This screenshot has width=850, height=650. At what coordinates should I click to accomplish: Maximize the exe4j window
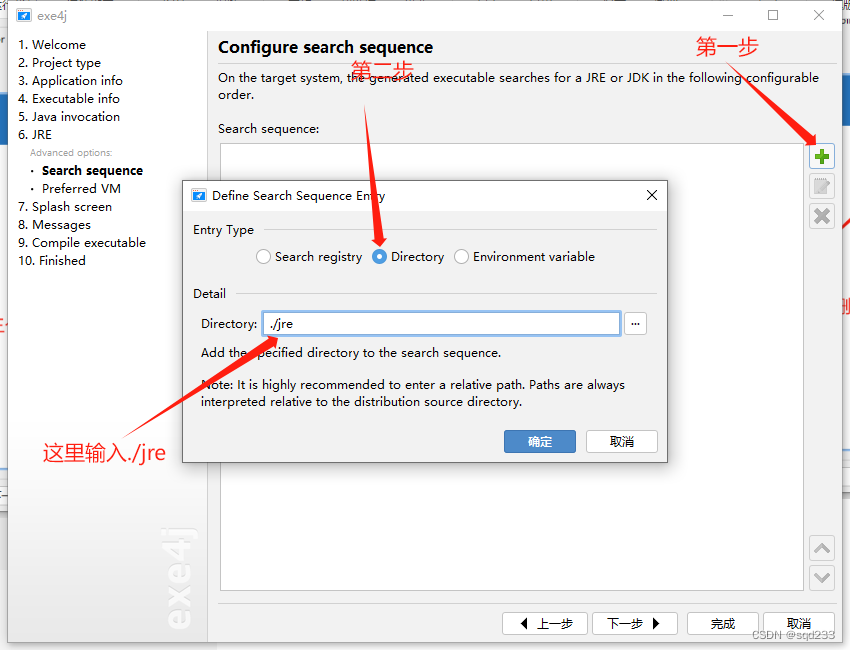pyautogui.click(x=773, y=15)
